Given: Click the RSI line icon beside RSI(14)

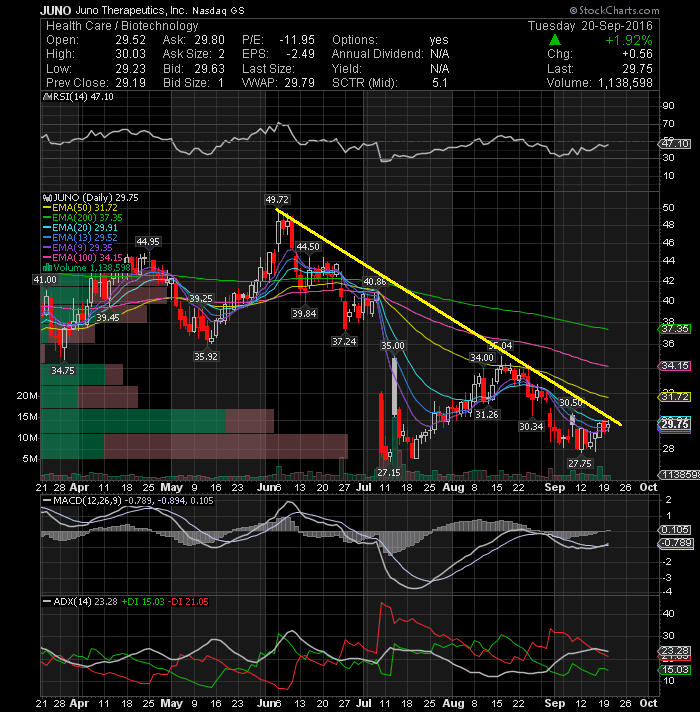Looking at the screenshot, I should 47,97.
